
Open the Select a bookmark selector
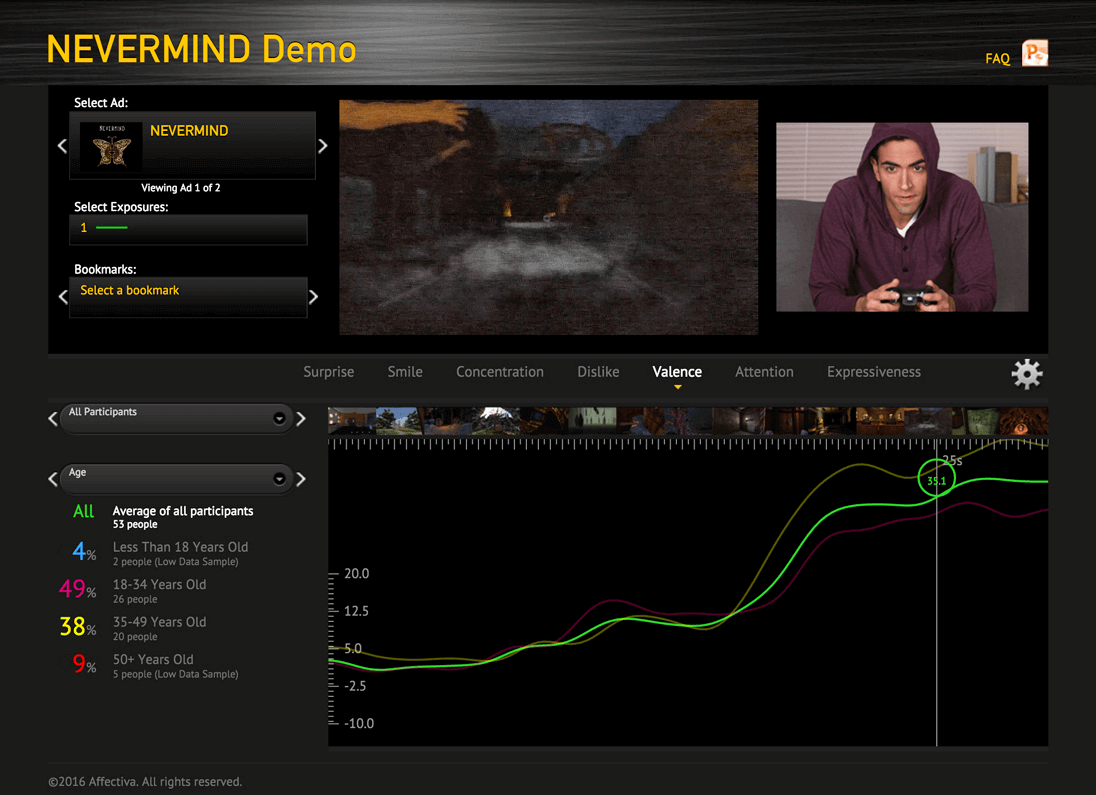(x=188, y=297)
